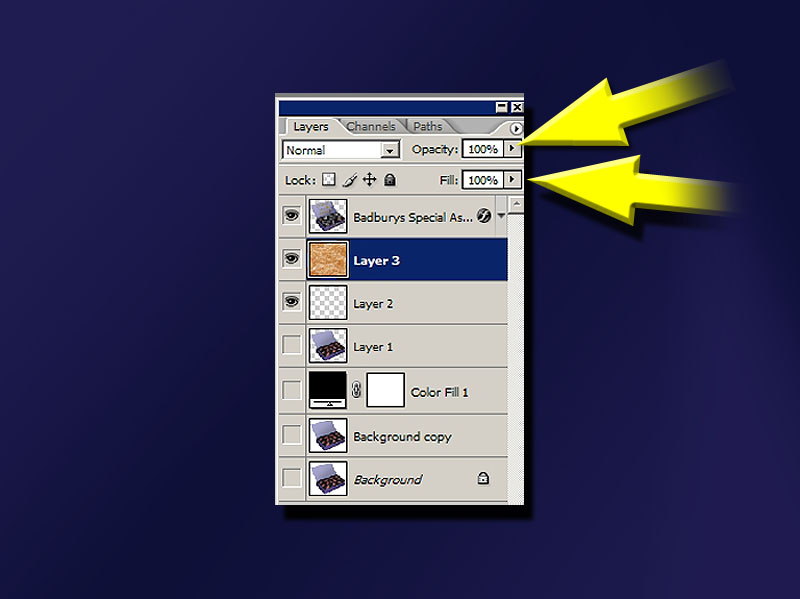Select the Layer 1 thumbnail
Screen dimensions: 800x599
click(x=328, y=345)
